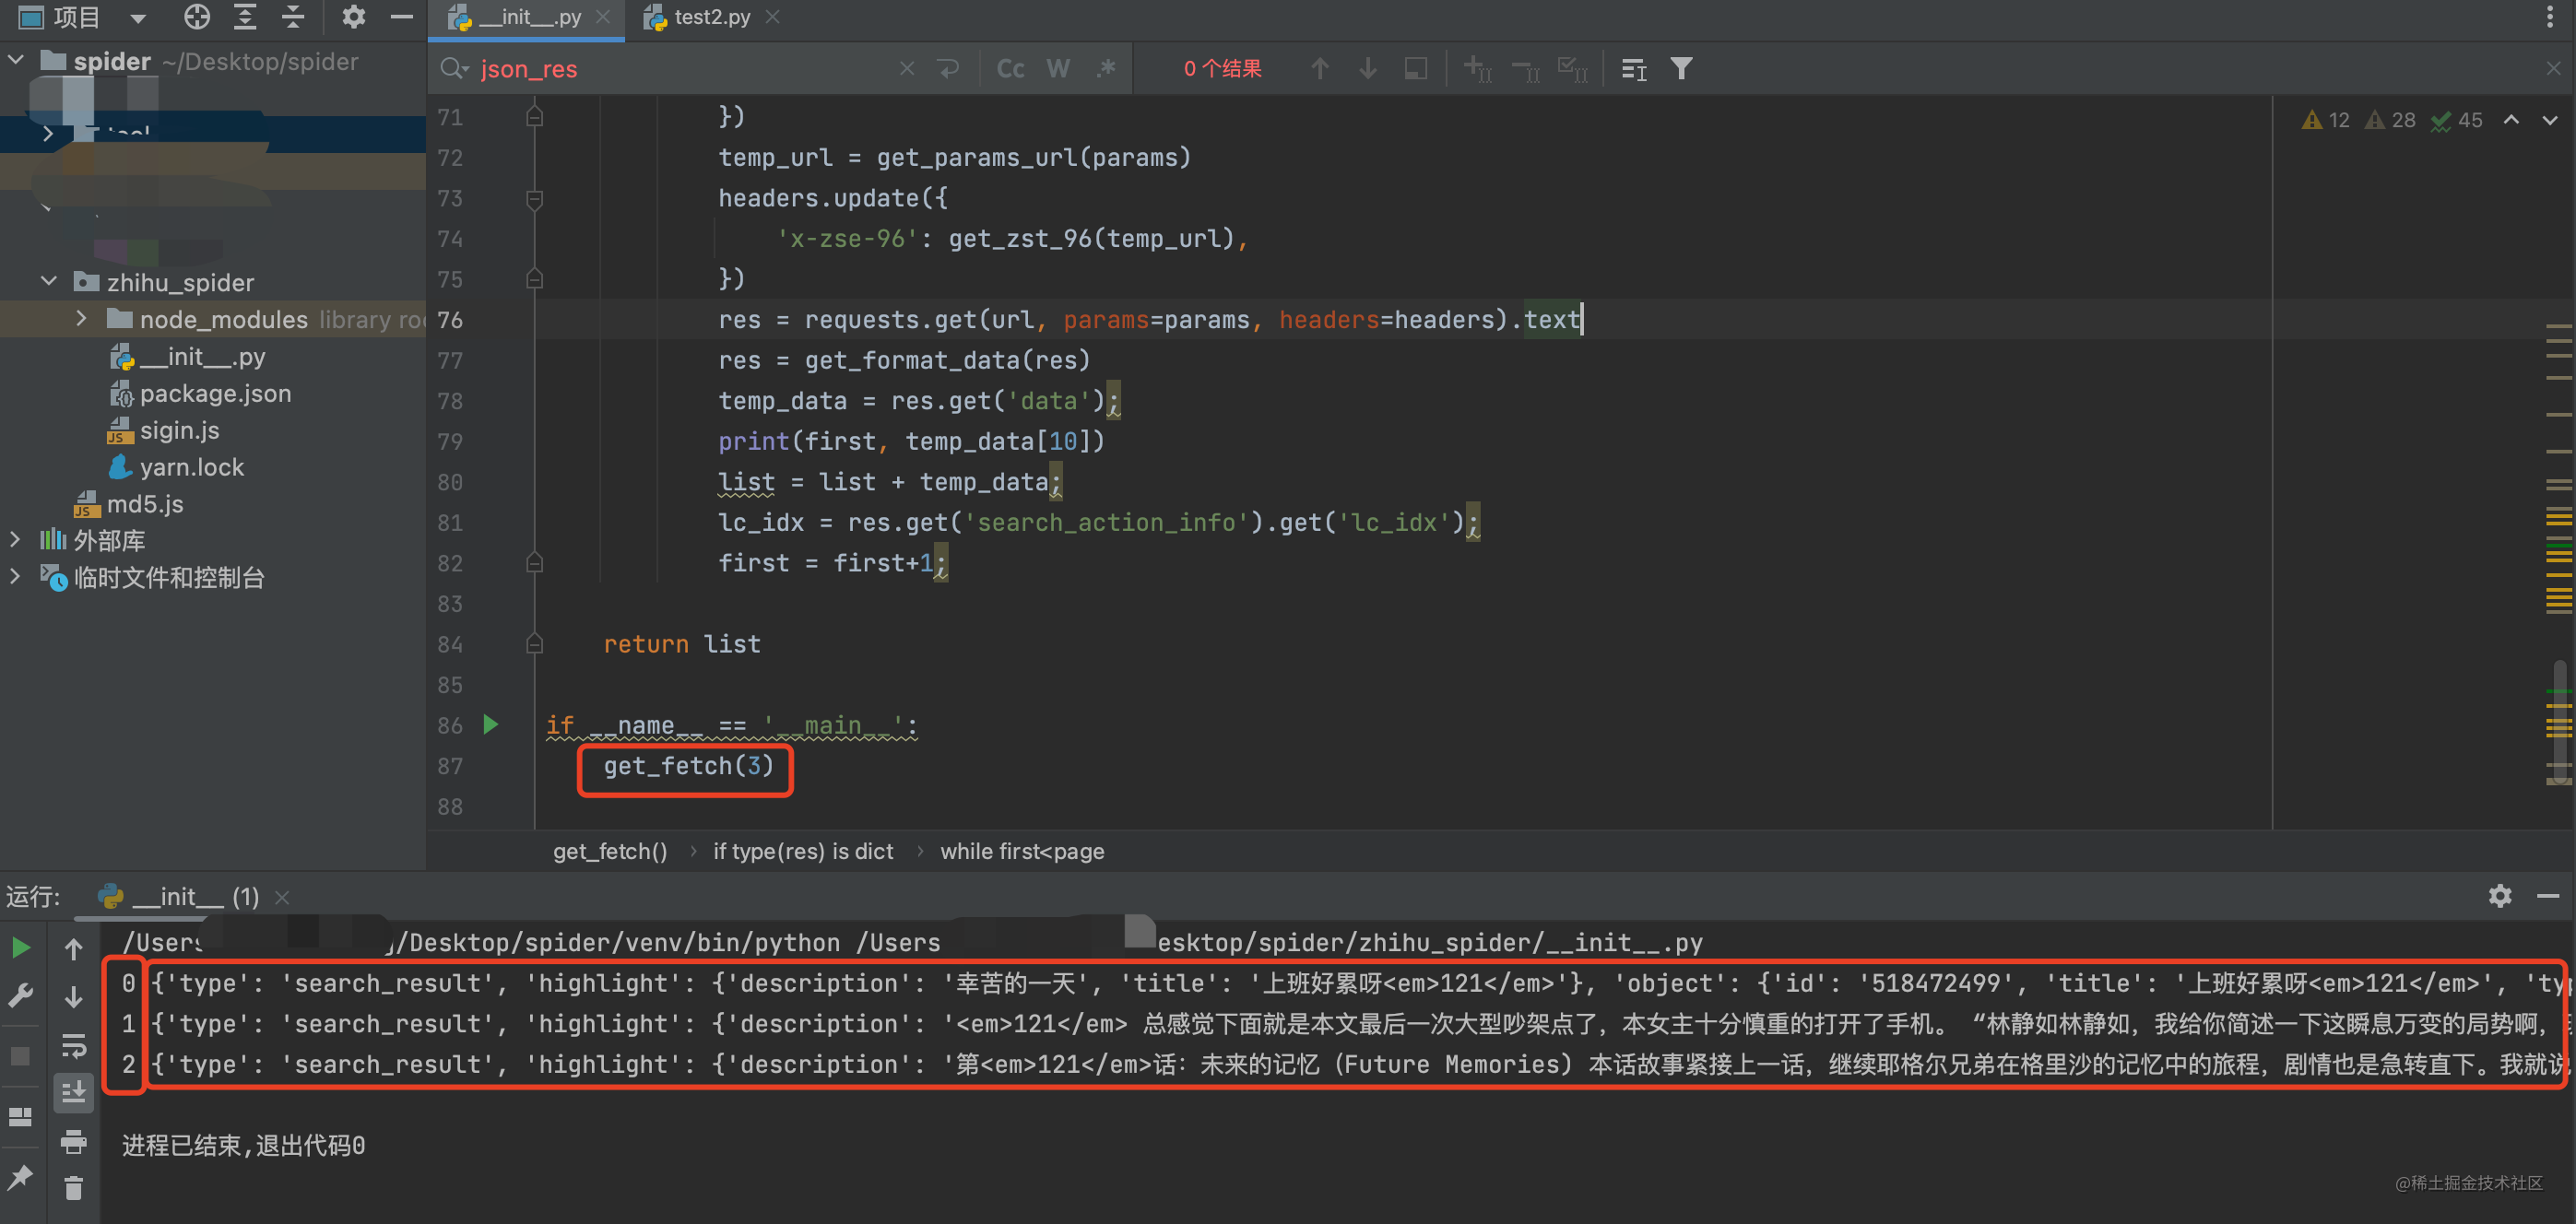Toggle whole words W option in search
This screenshot has height=1224, width=2576.
[1058, 69]
